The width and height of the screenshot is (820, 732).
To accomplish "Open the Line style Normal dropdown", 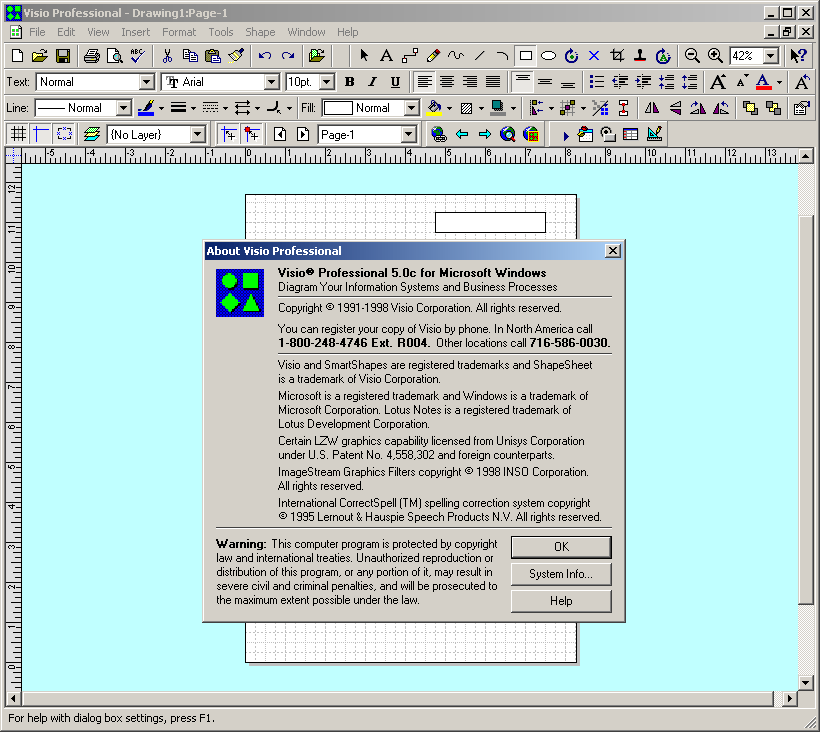I will click(124, 108).
